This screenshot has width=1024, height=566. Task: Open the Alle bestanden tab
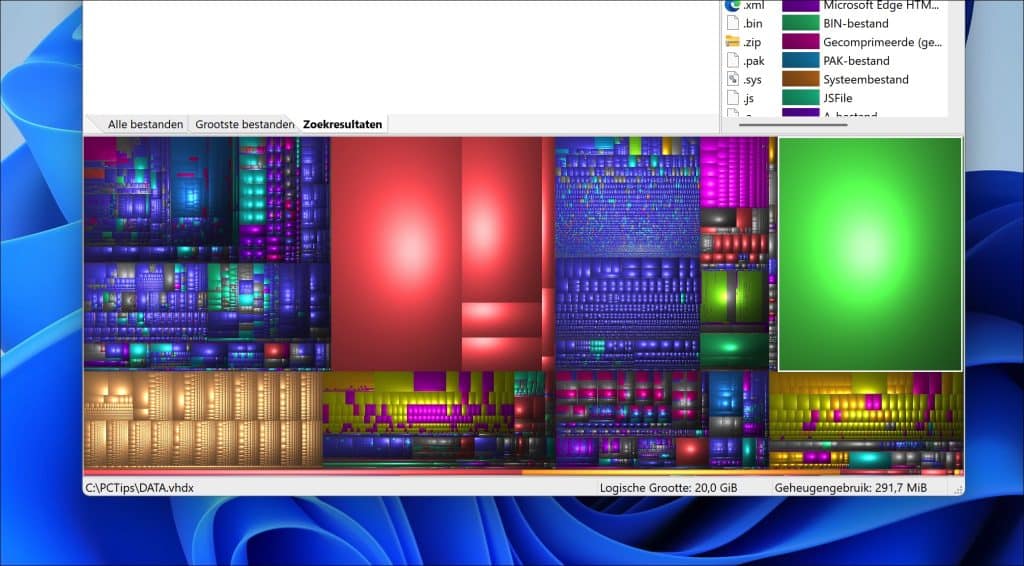(145, 124)
